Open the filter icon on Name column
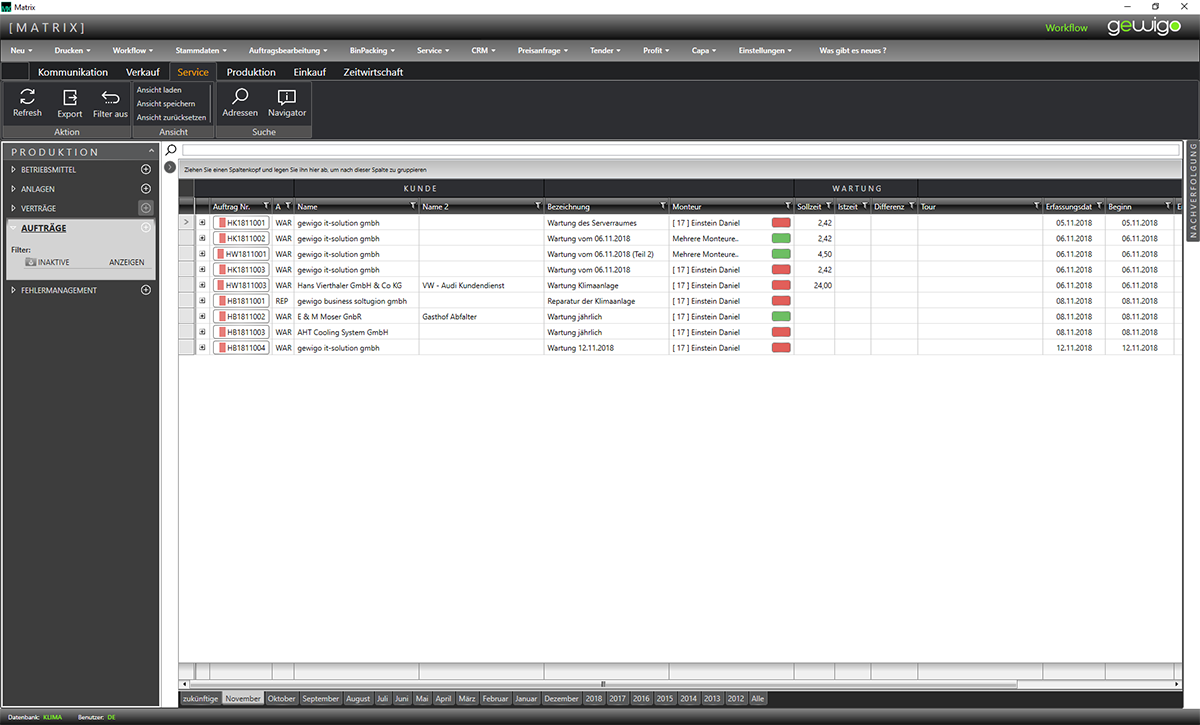The width and height of the screenshot is (1200, 725). [413, 206]
